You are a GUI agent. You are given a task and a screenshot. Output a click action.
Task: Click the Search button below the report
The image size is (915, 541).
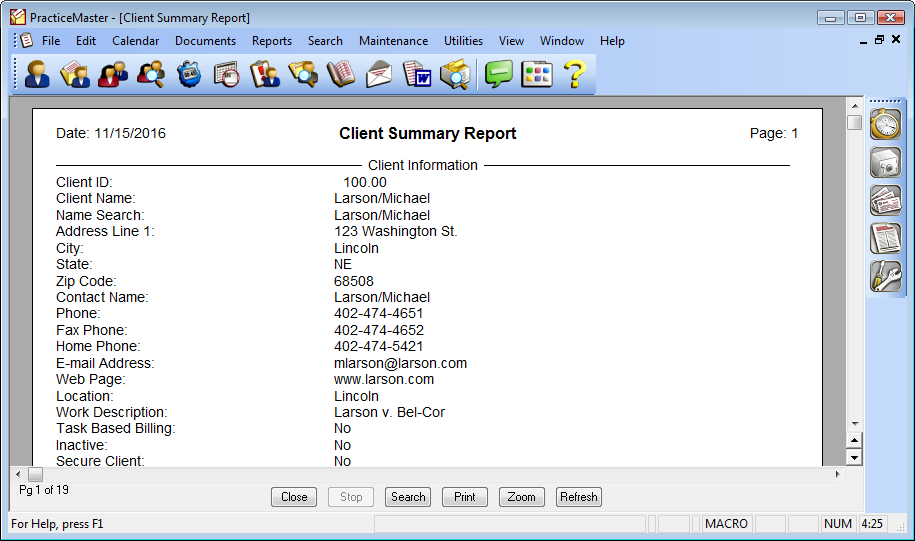pyautogui.click(x=408, y=497)
